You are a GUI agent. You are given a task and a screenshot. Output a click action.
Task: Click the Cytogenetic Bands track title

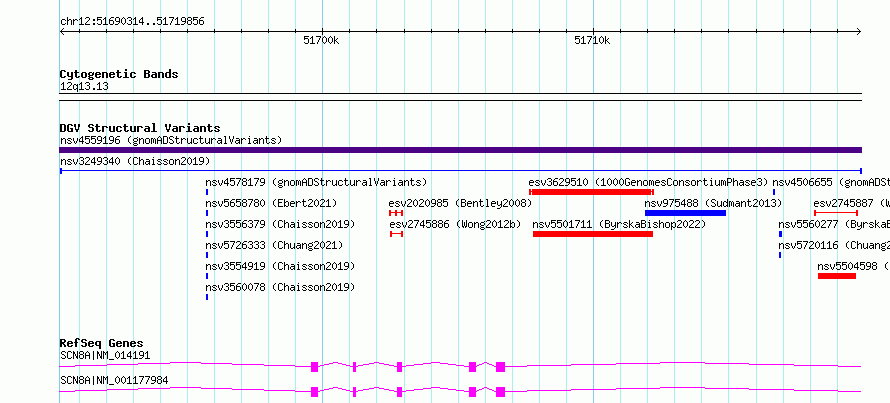point(119,74)
